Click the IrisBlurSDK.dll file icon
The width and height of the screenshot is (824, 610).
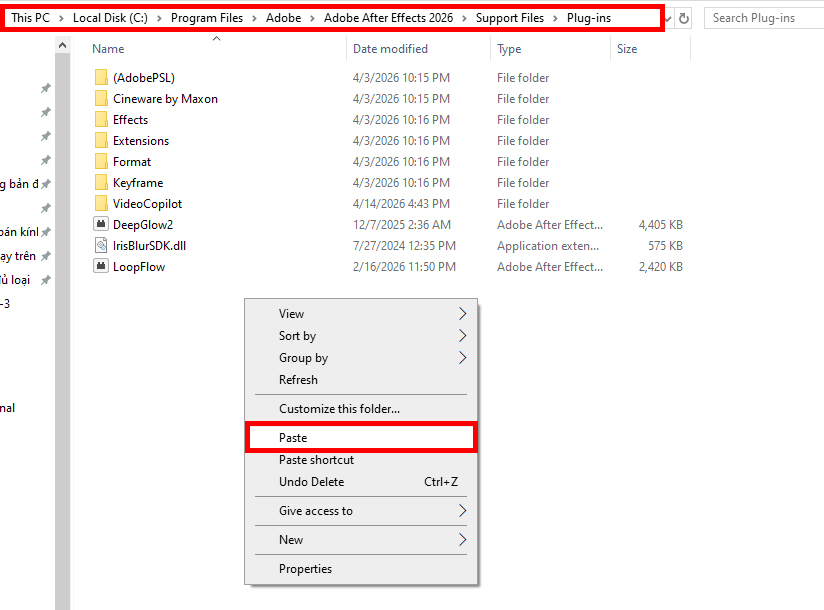tap(101, 245)
